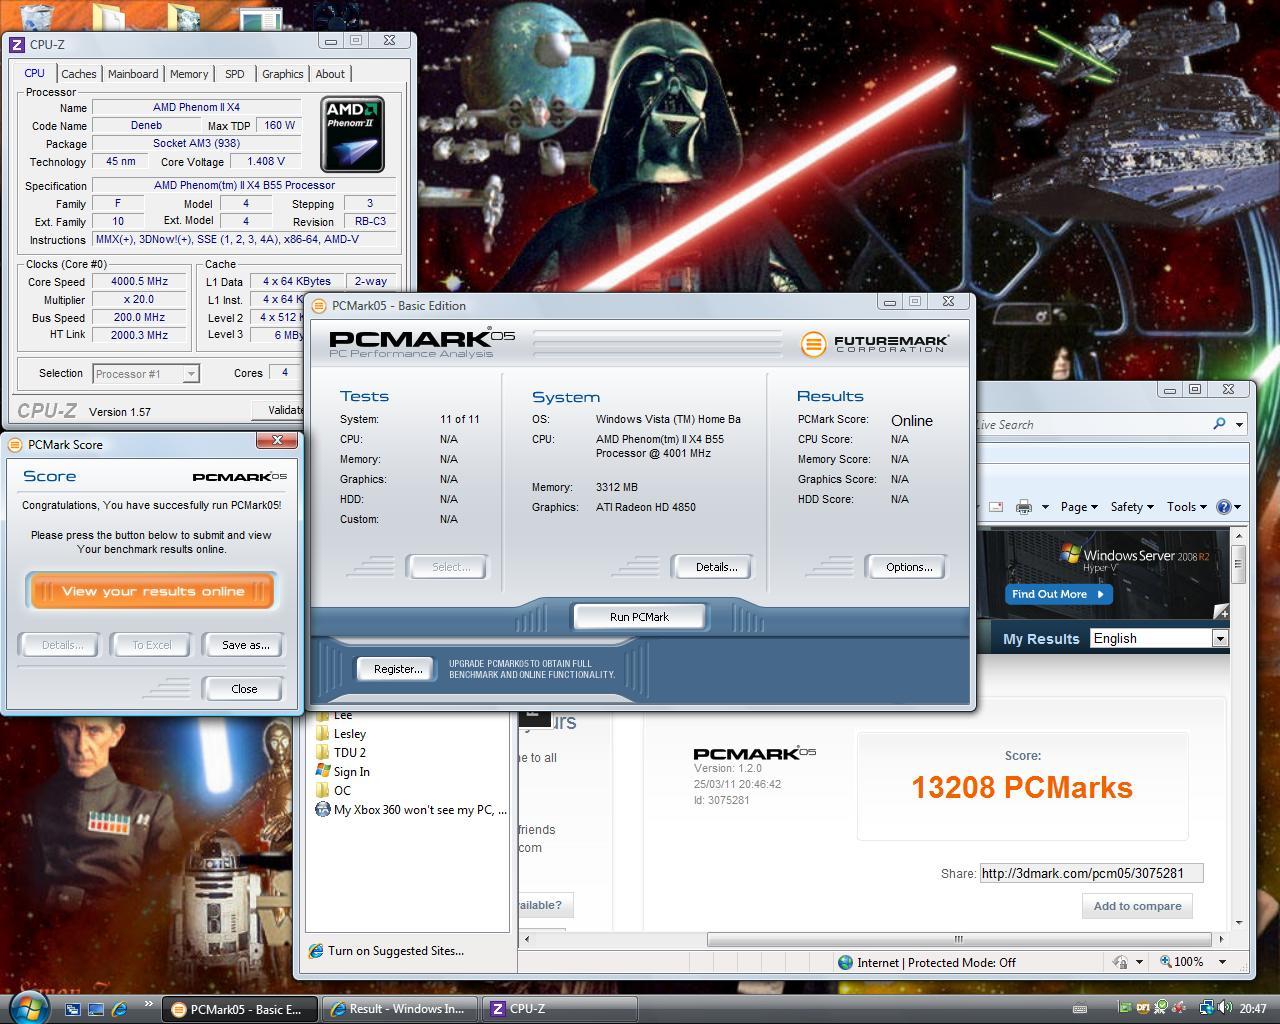Click the Print icon in browser toolbar
The height and width of the screenshot is (1024, 1280).
[x=1024, y=507]
